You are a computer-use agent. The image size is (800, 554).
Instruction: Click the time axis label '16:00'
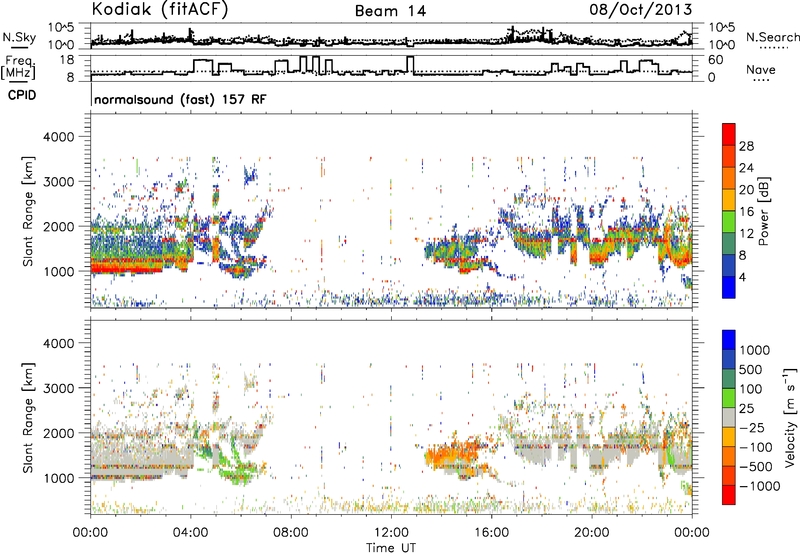coord(491,533)
